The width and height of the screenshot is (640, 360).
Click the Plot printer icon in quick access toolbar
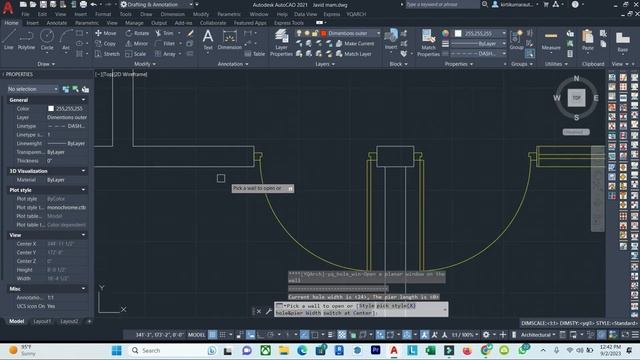83,4
